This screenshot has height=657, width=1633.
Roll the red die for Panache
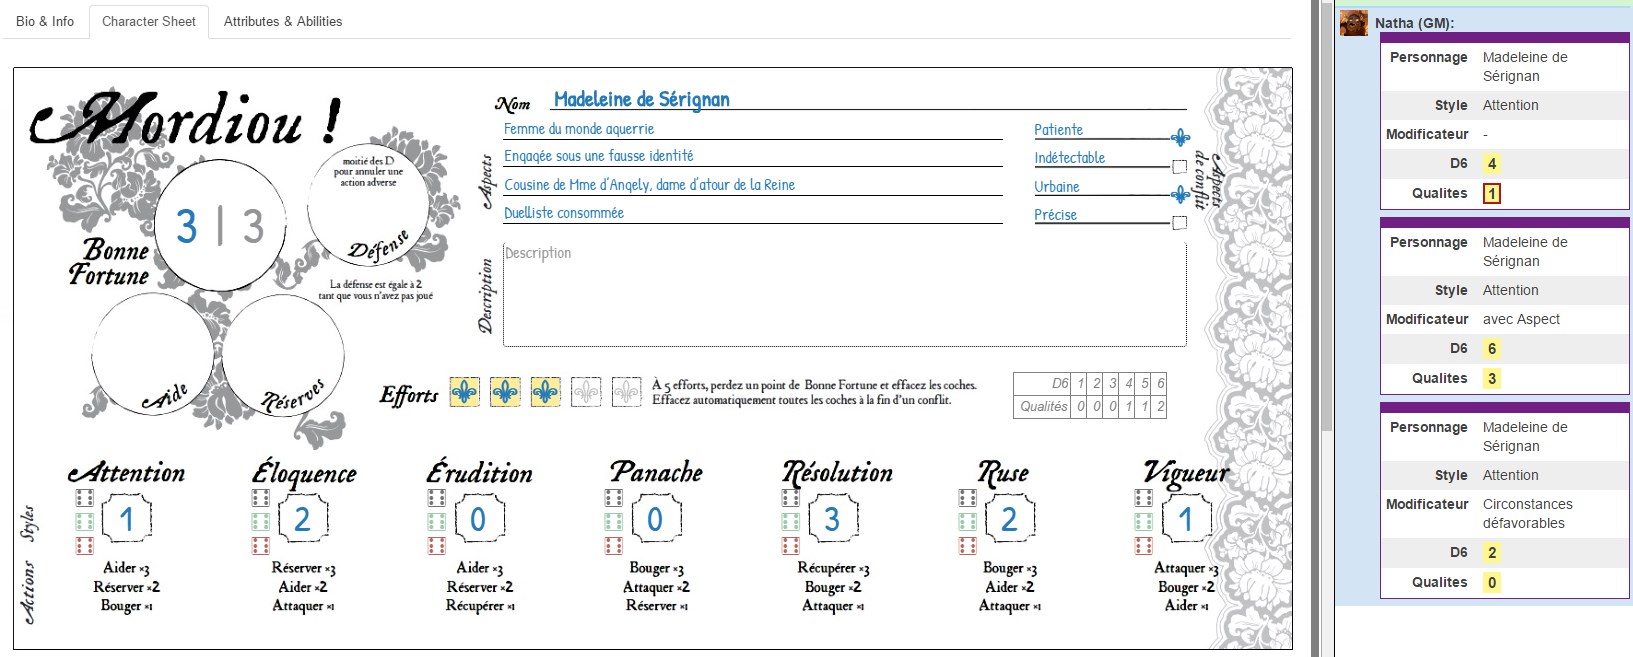point(613,546)
